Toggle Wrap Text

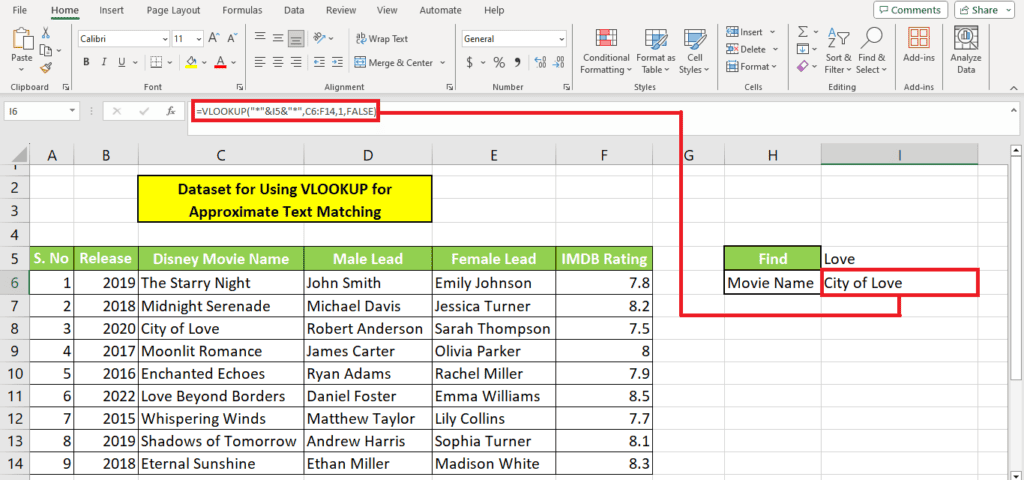tap(382, 39)
